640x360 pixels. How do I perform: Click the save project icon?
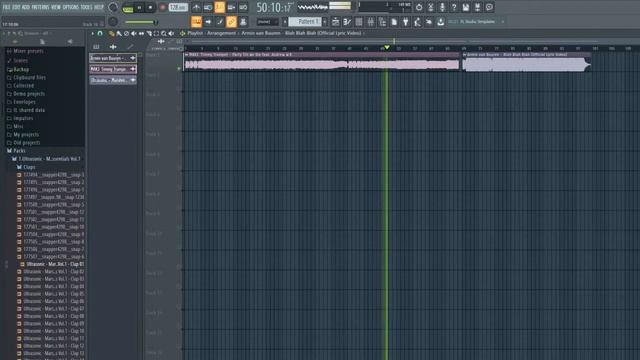466,7
